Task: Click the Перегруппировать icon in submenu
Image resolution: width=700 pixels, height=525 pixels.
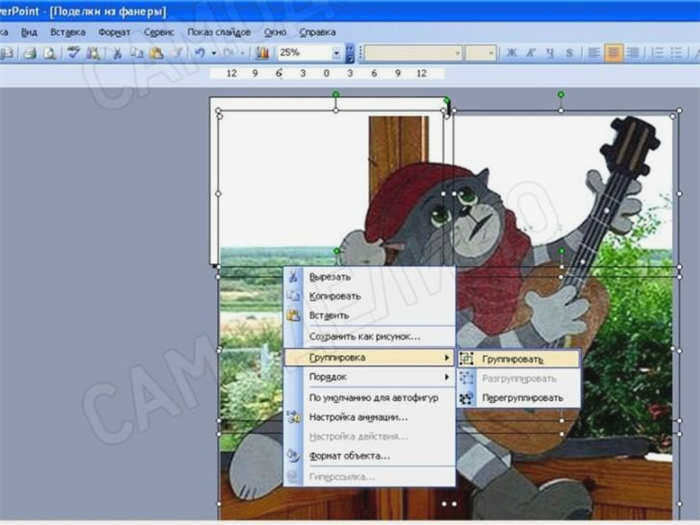Action: click(467, 398)
